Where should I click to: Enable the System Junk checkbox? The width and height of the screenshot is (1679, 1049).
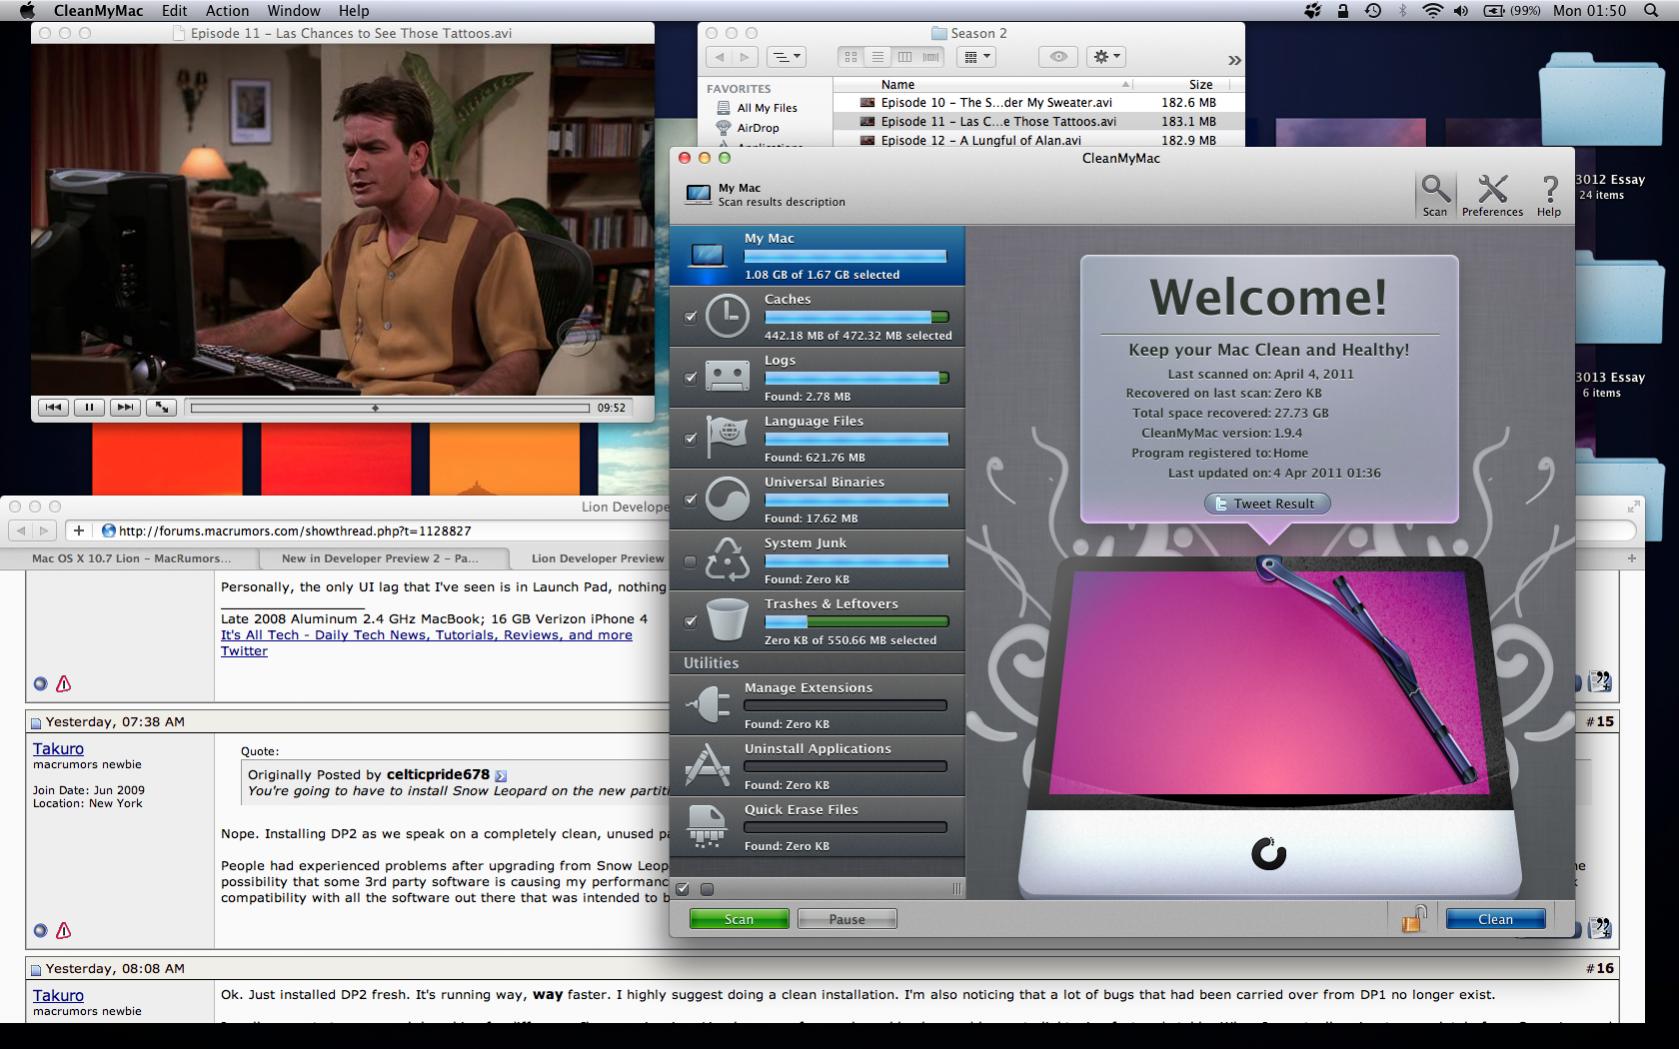[x=690, y=561]
